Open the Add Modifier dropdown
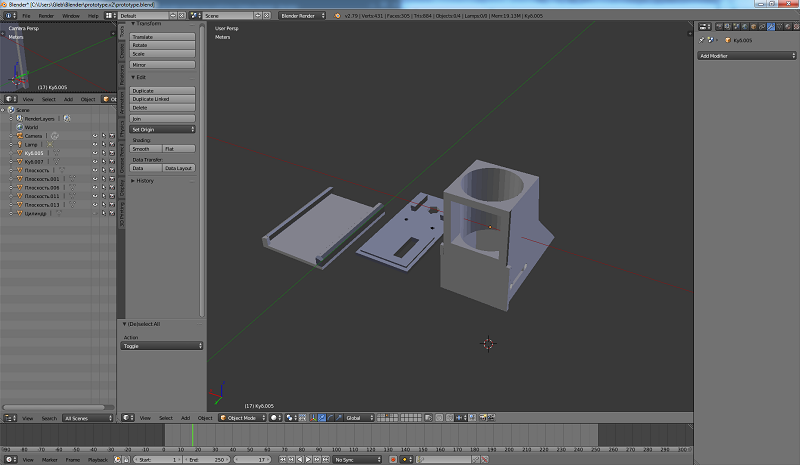This screenshot has height=465, width=800. pyautogui.click(x=746, y=56)
